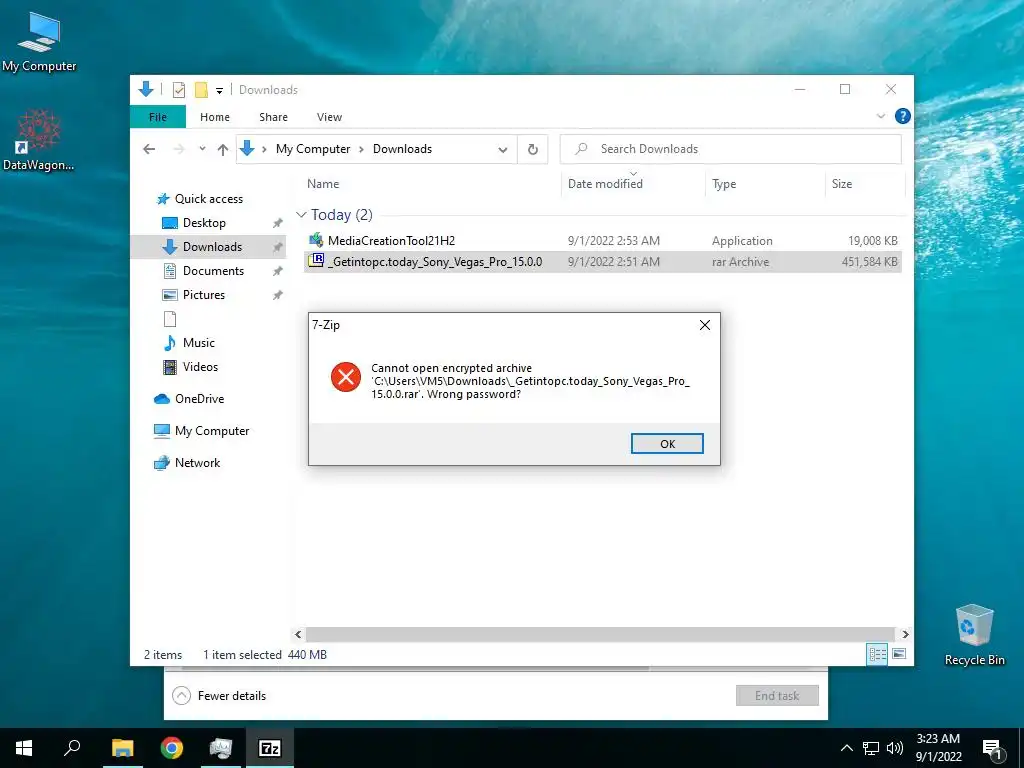Open taskbar search magnifier
1024x768 pixels.
72,748
